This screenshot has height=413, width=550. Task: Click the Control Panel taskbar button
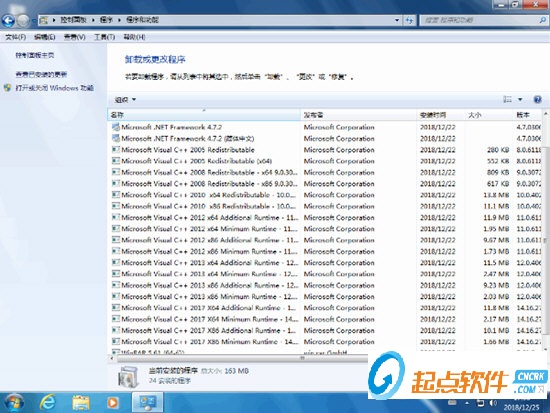pos(147,402)
